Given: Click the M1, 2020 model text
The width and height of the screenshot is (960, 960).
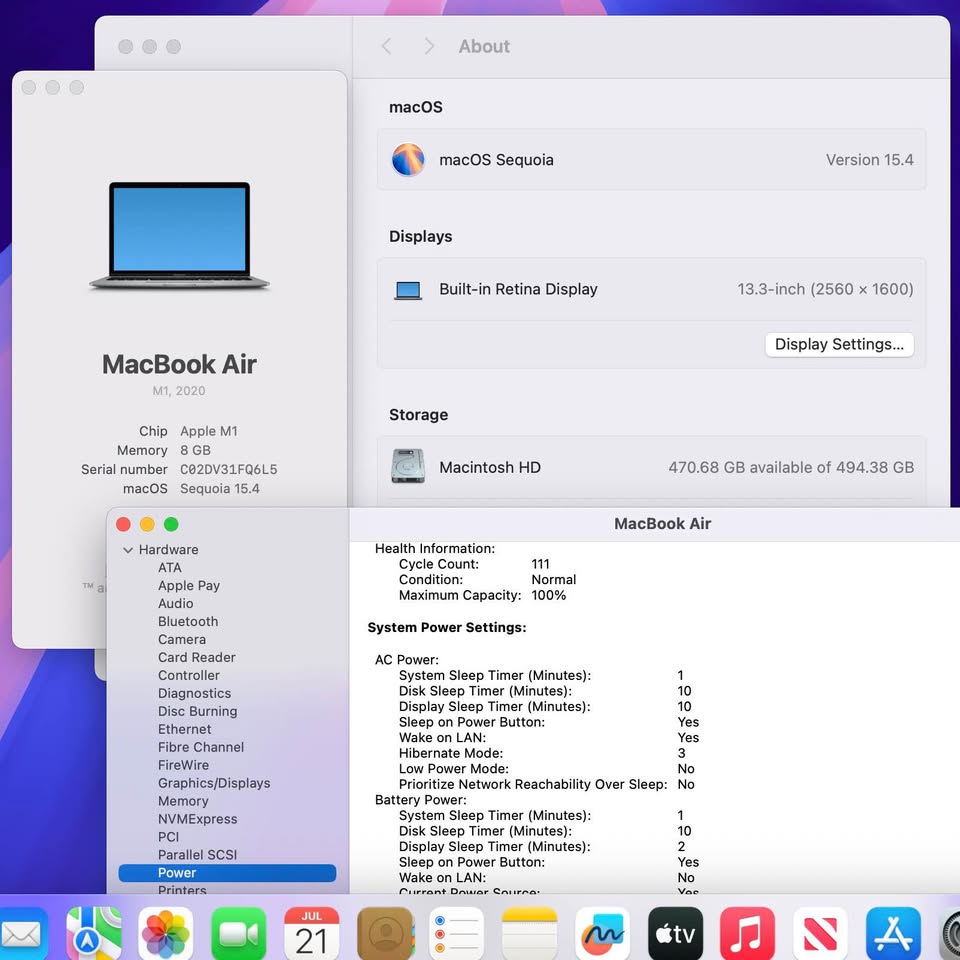Looking at the screenshot, I should (179, 391).
